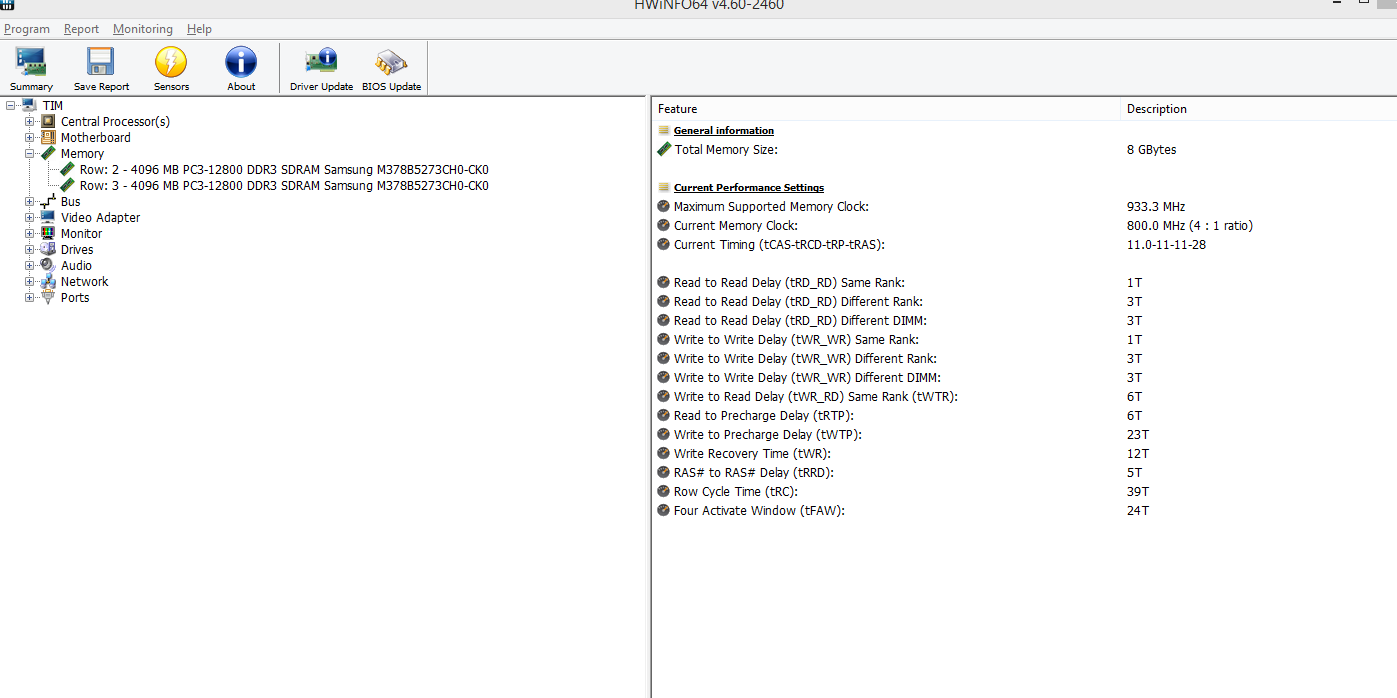Click 'Write to Precharge Delay (tWTP):' label
The width and height of the screenshot is (1397, 698).
(767, 434)
